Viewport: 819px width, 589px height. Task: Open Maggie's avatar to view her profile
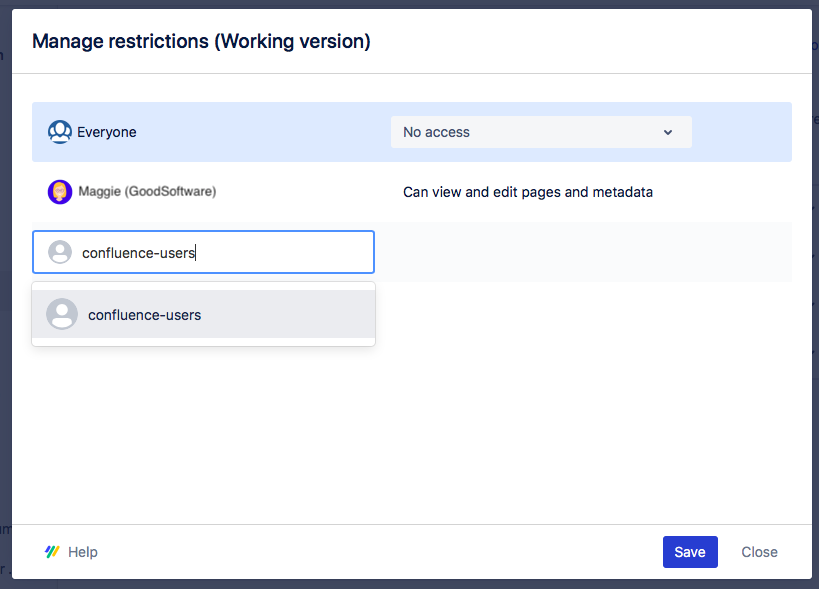(59, 191)
